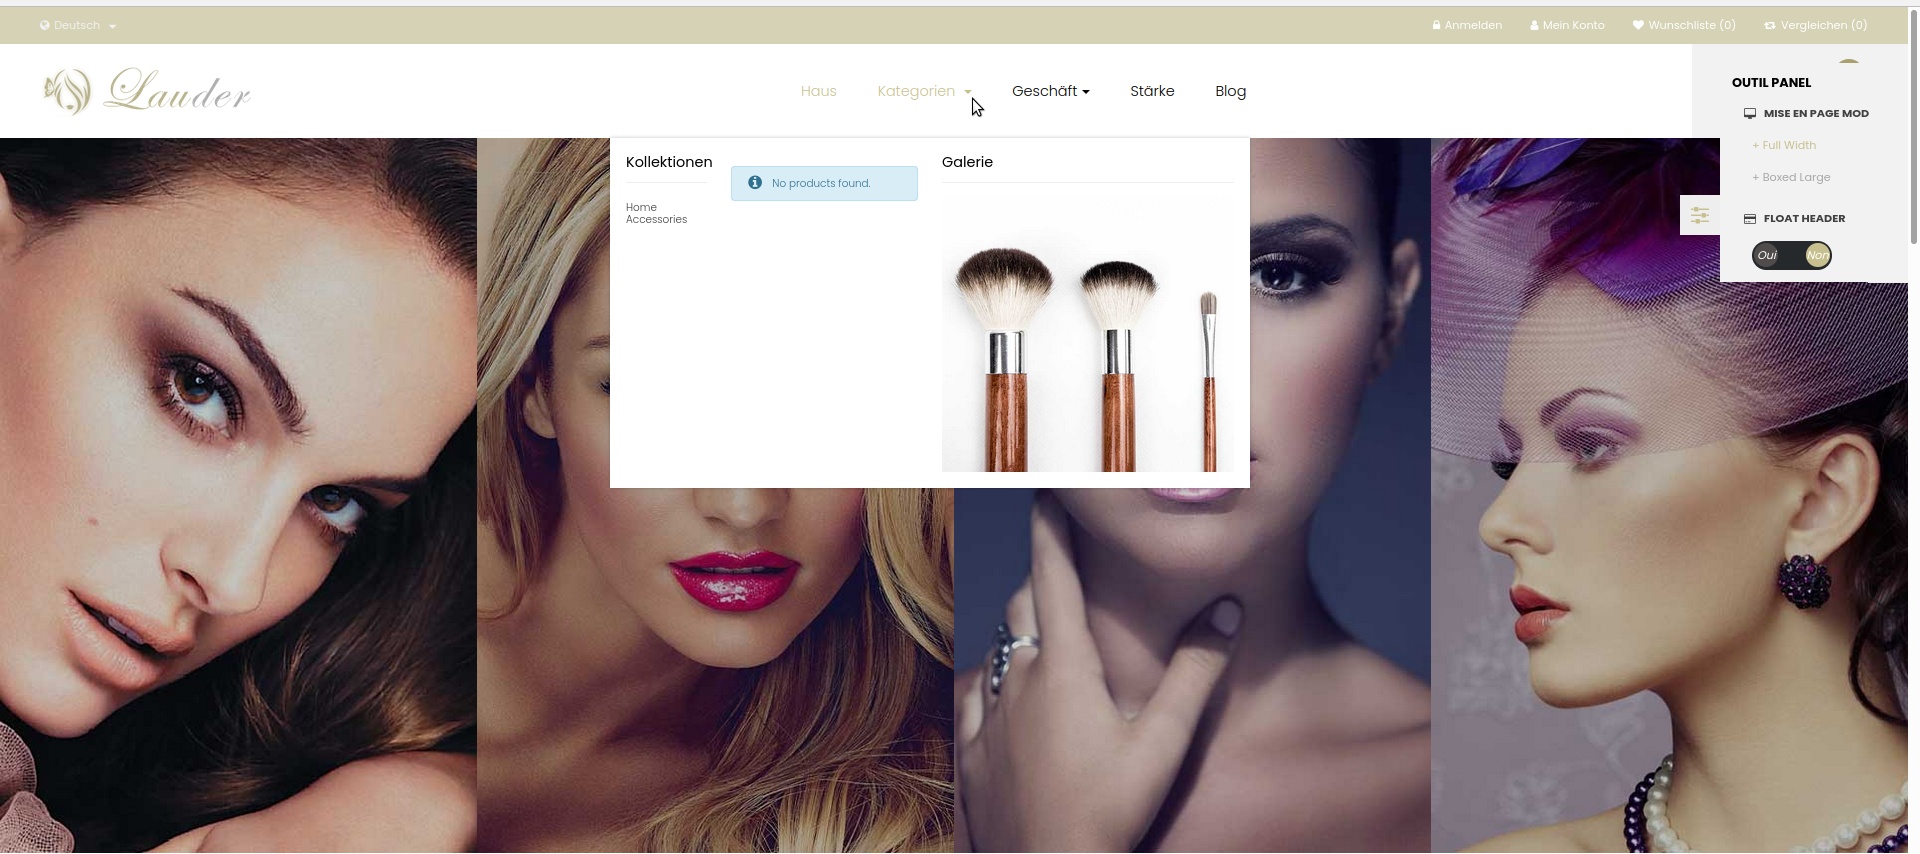Switch Float Header to Oui

click(x=1768, y=255)
